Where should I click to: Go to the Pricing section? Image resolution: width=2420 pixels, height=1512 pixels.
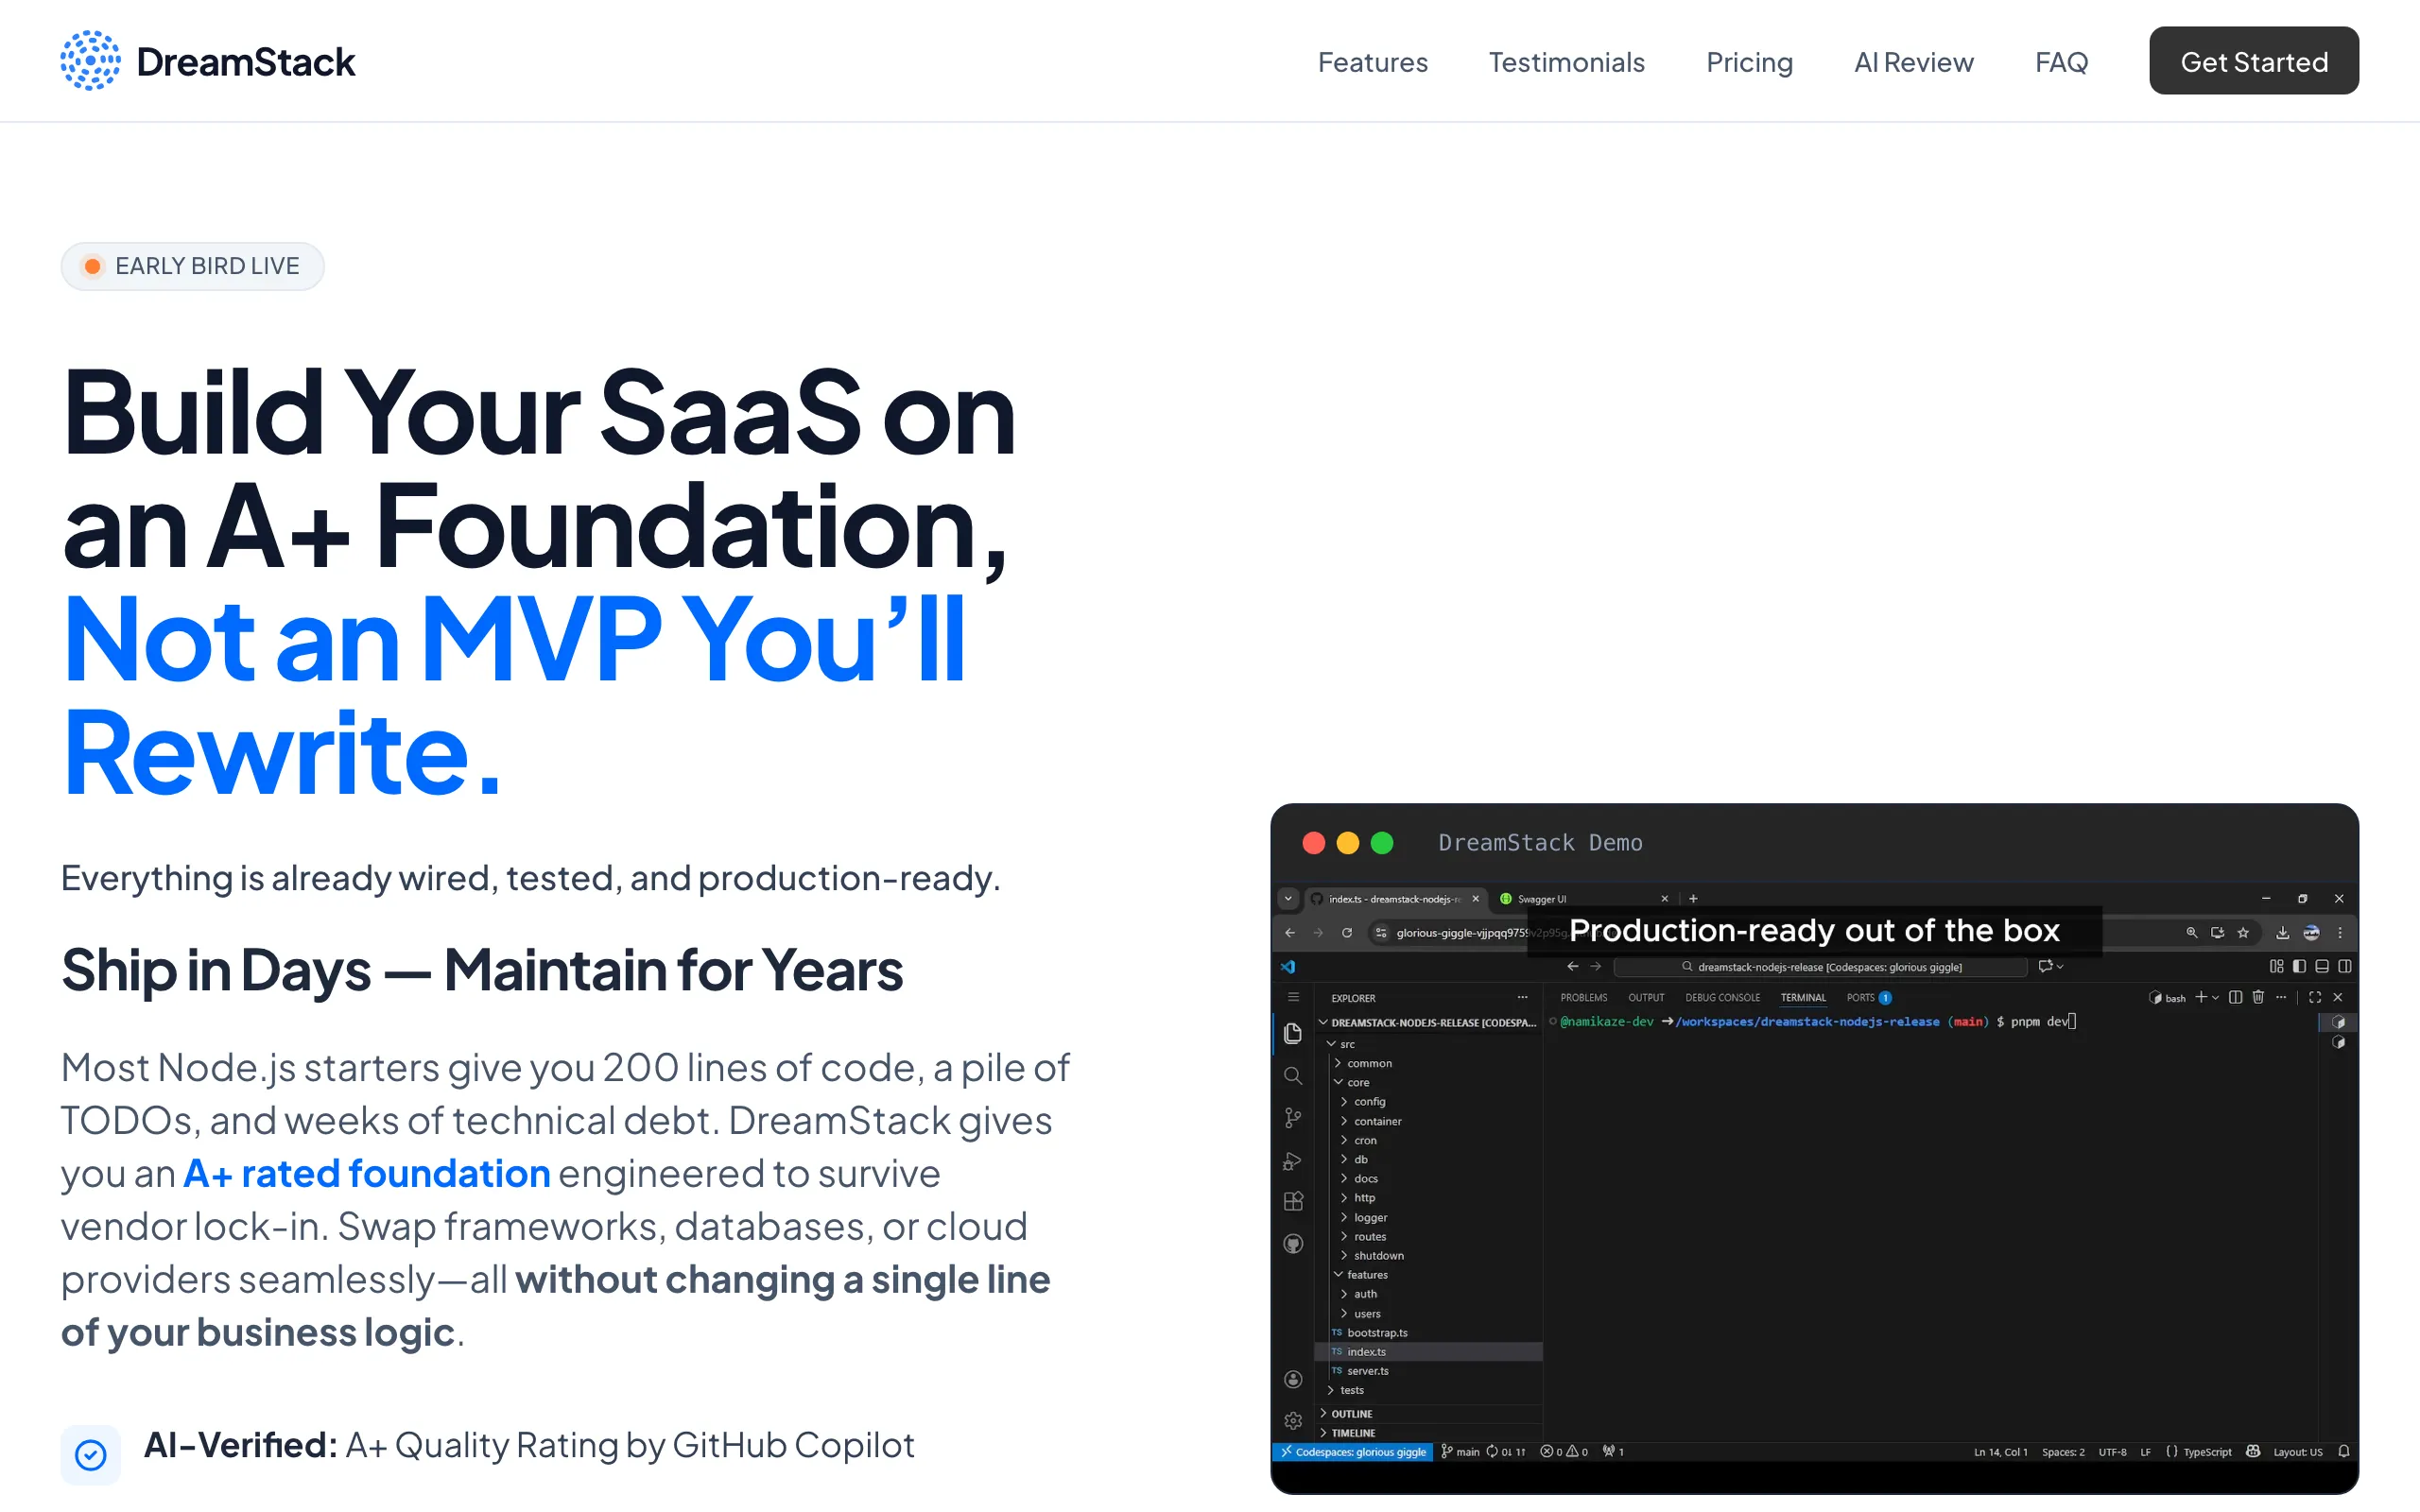tap(1749, 62)
